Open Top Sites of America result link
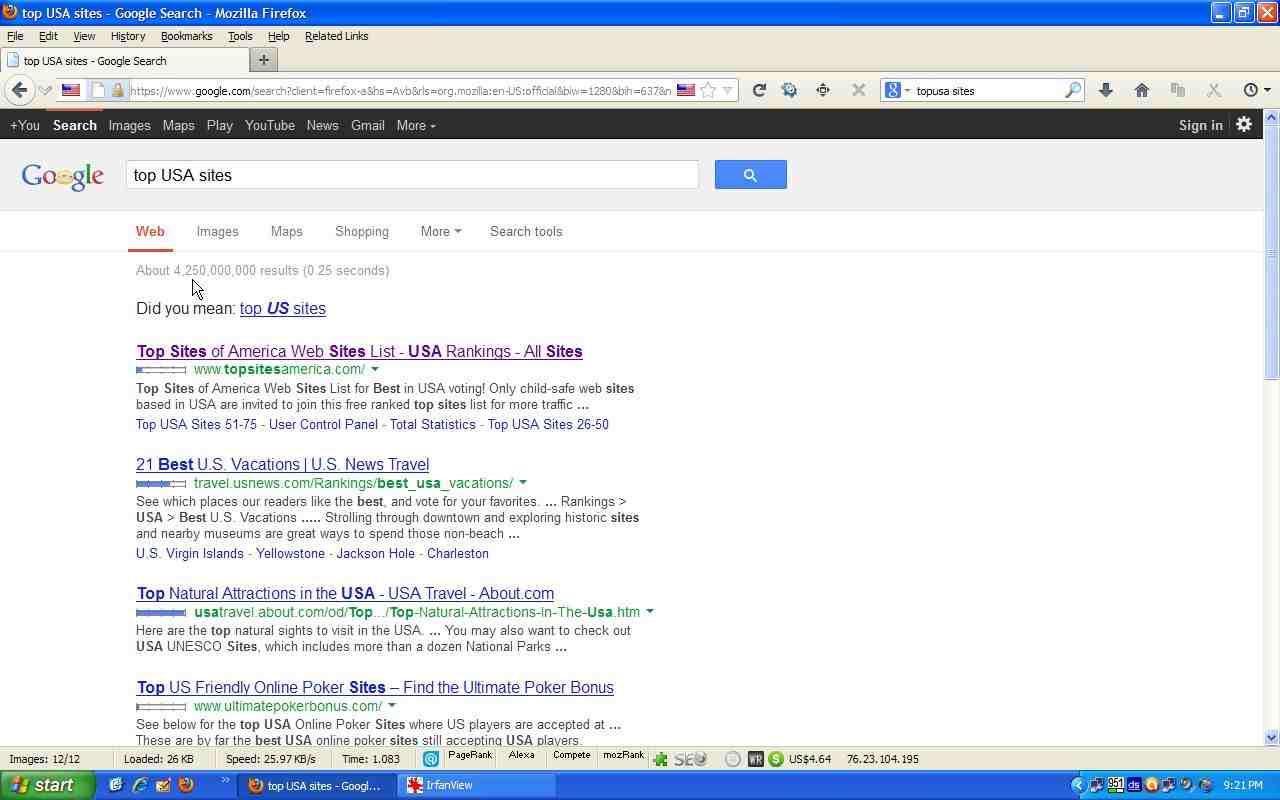The width and height of the screenshot is (1280, 800). point(360,351)
